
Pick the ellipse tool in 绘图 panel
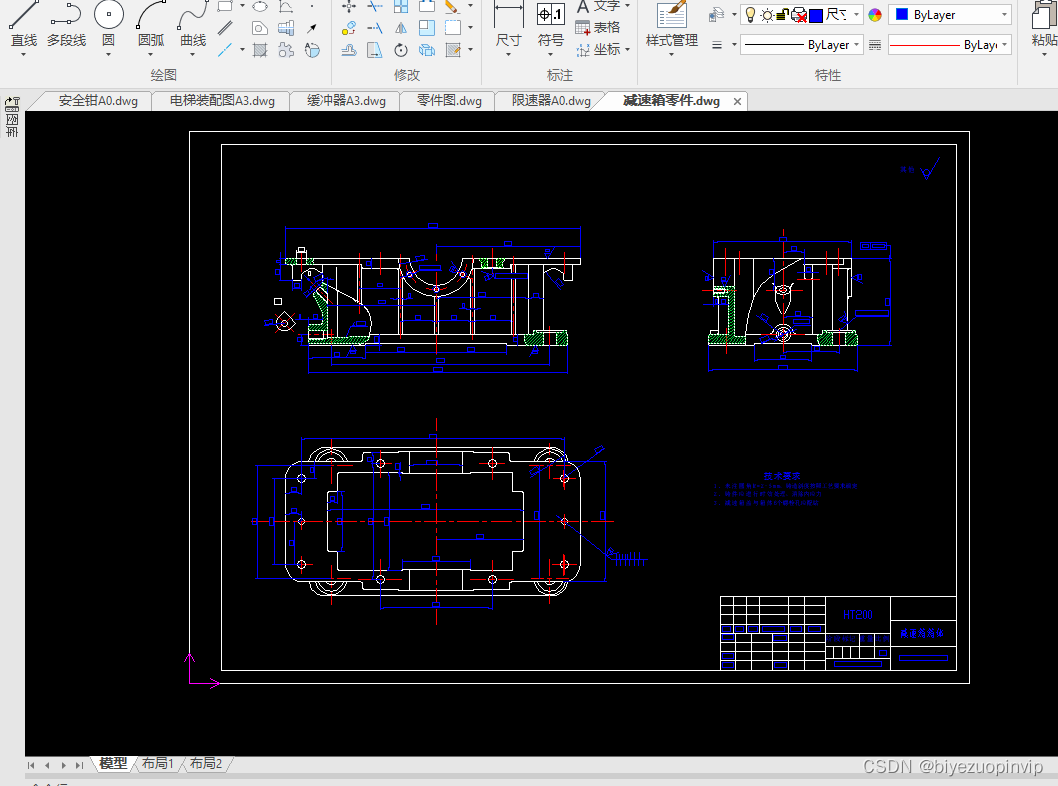click(x=260, y=7)
